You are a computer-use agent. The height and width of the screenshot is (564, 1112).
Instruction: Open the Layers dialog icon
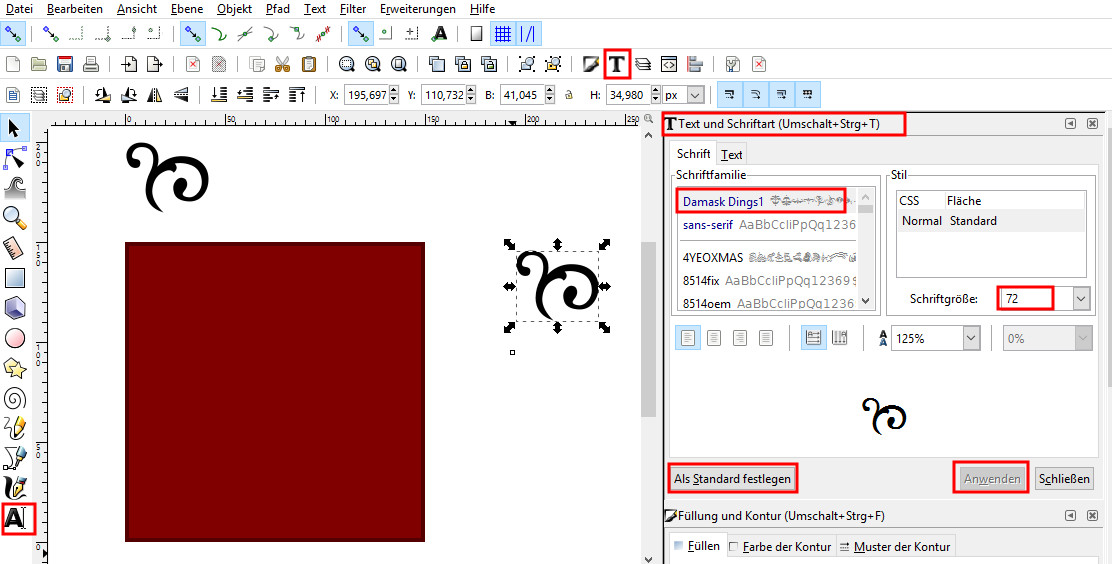643,64
